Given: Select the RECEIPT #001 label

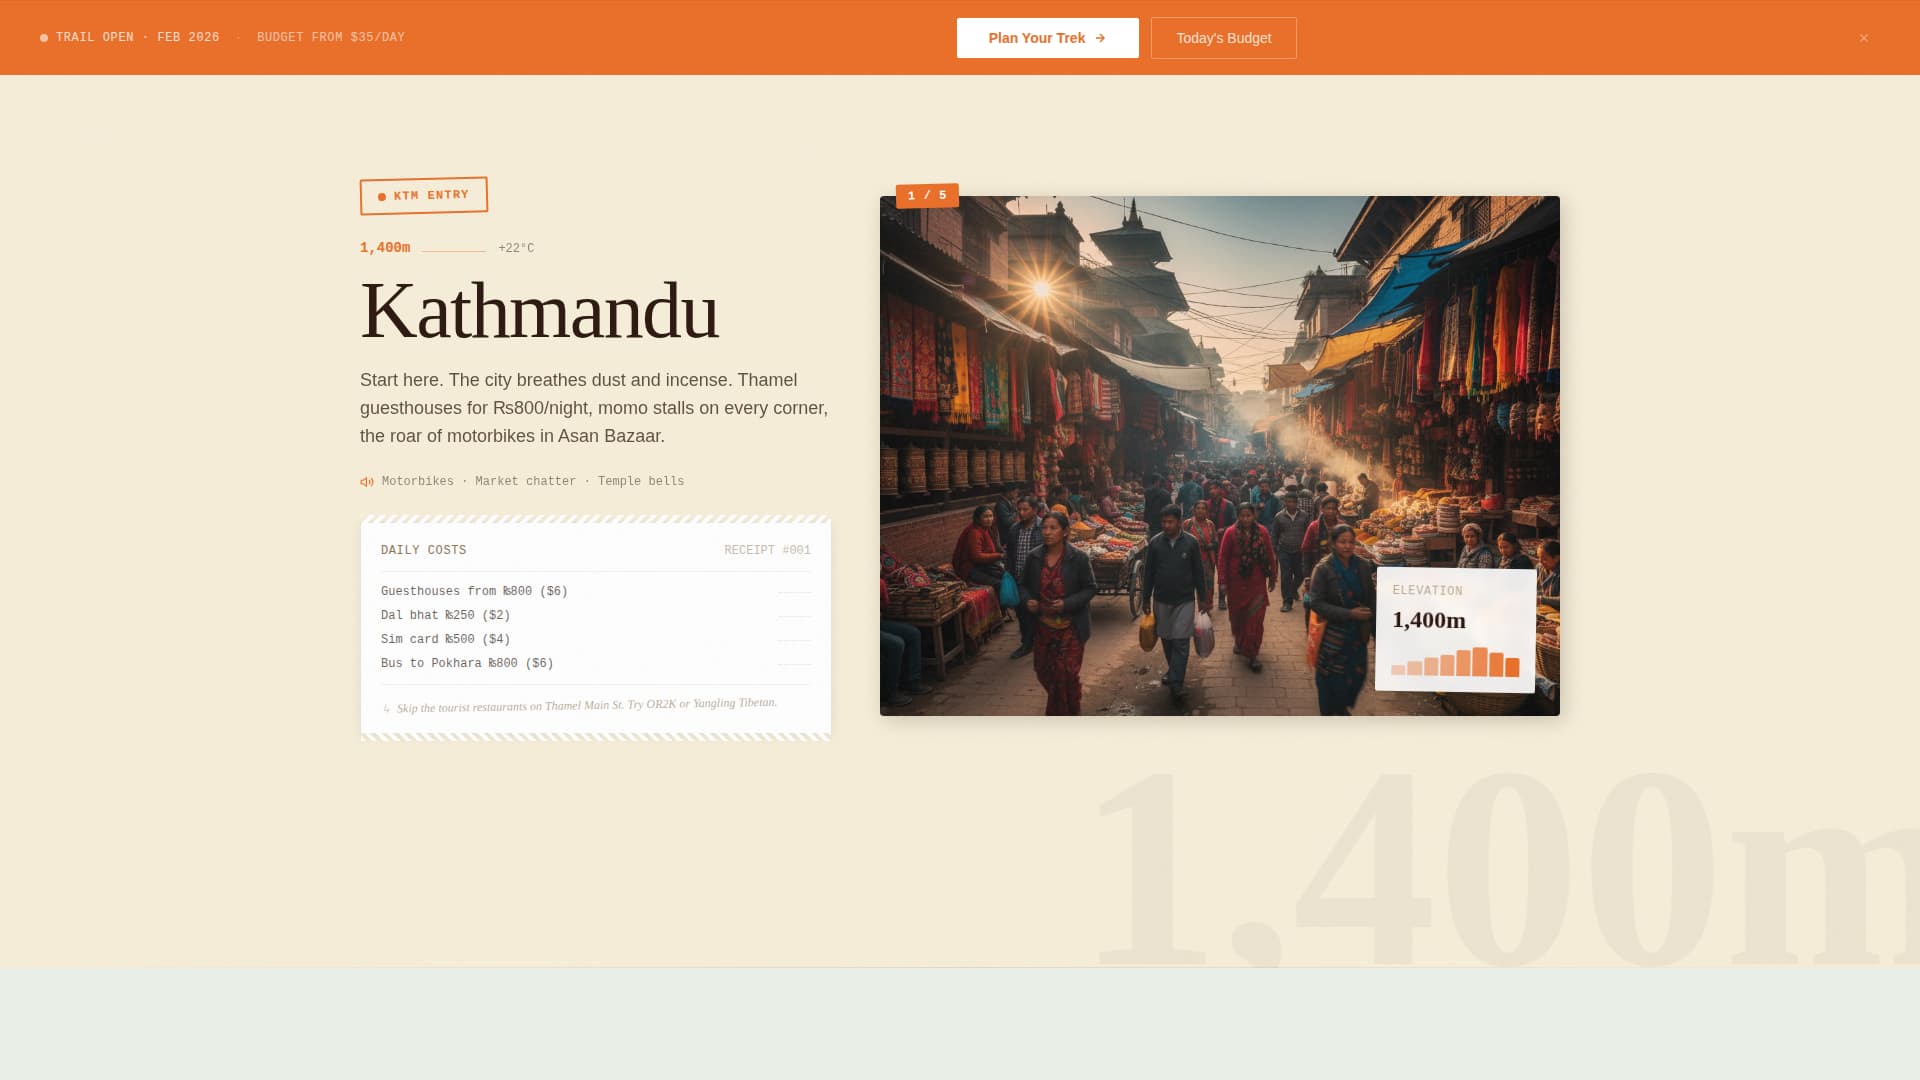Looking at the screenshot, I should [767, 549].
